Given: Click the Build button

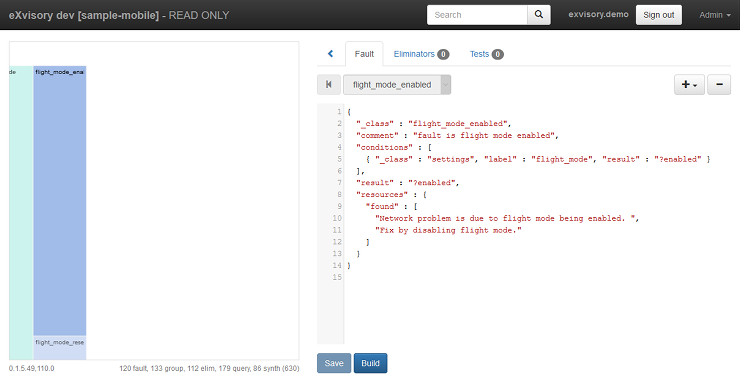Looking at the screenshot, I should pos(370,363).
